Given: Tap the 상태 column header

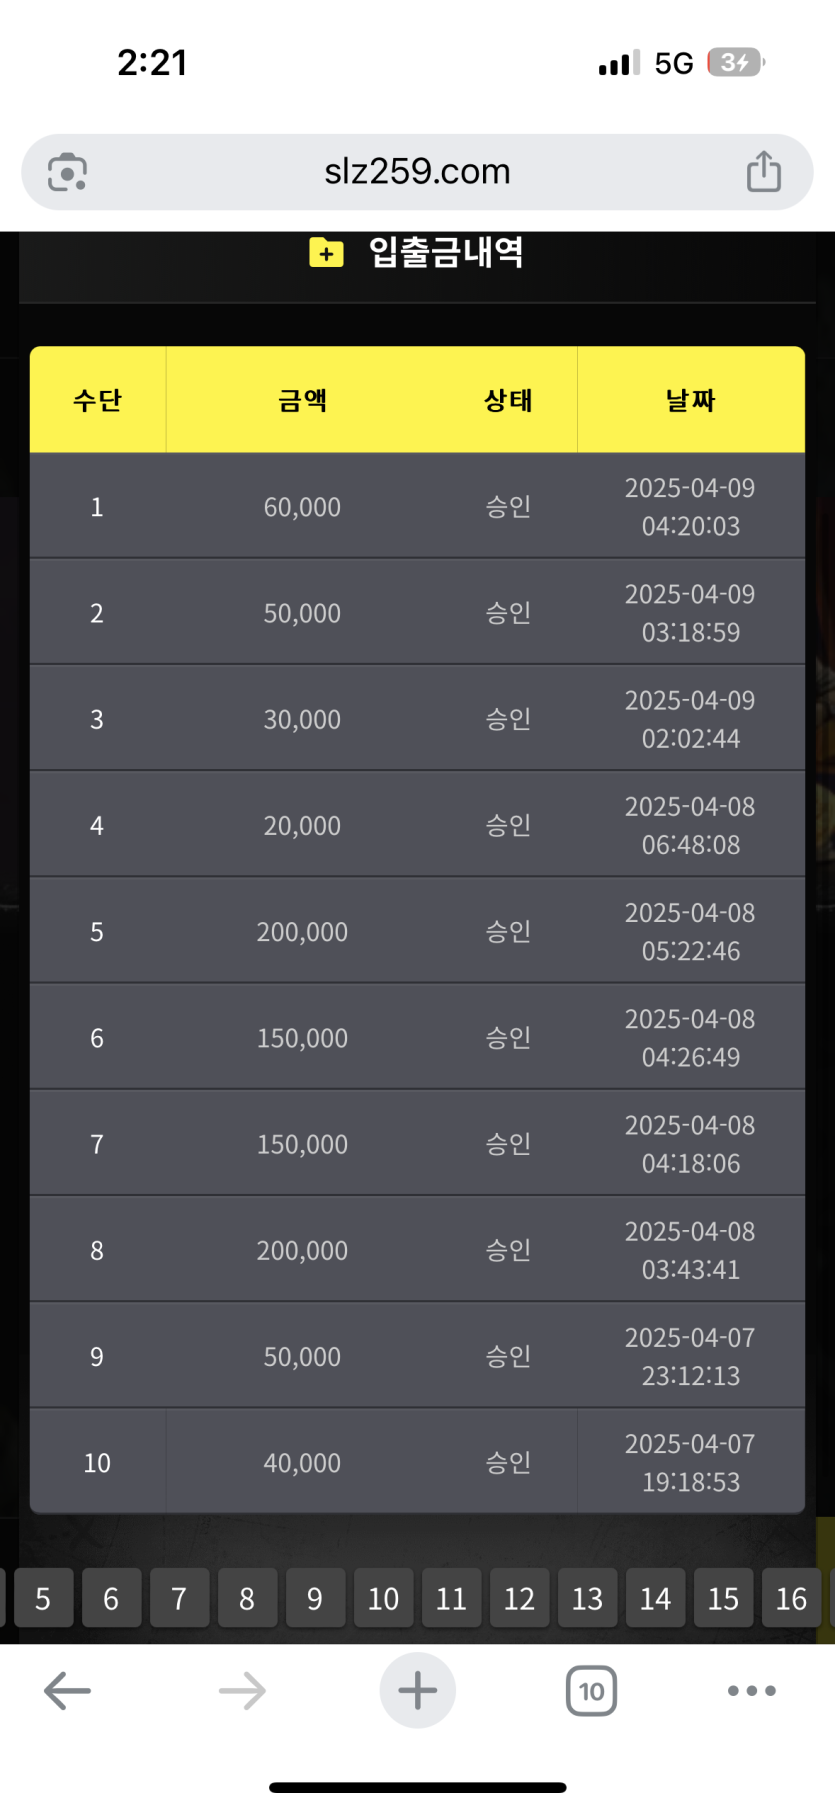Looking at the screenshot, I should (x=508, y=401).
